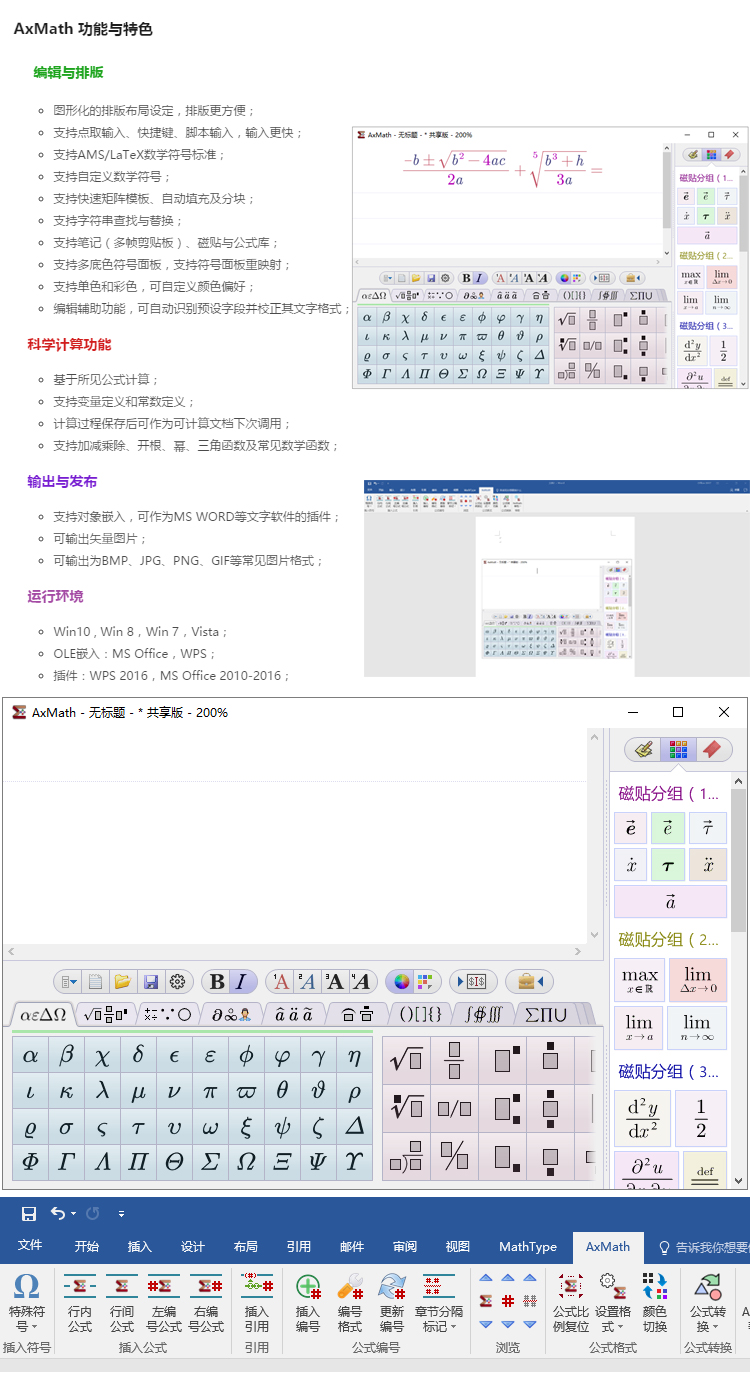
Task: Insert the slanted fraction % template
Action: click(x=454, y=1156)
